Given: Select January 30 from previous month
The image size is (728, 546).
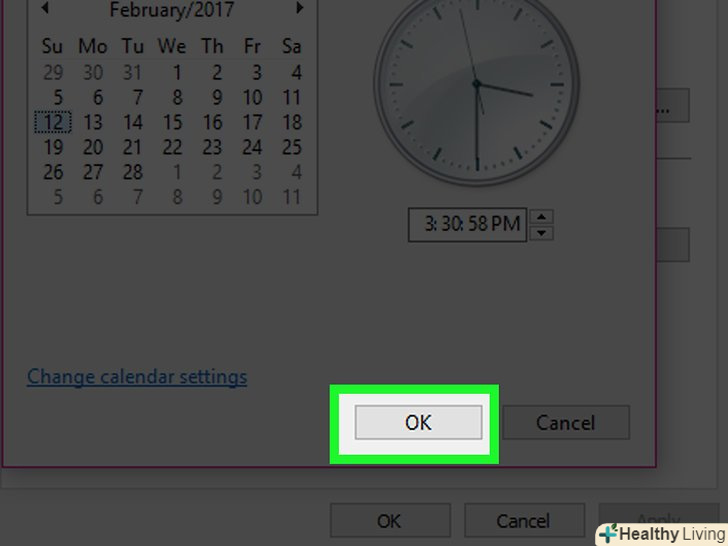Looking at the screenshot, I should coord(93,73).
